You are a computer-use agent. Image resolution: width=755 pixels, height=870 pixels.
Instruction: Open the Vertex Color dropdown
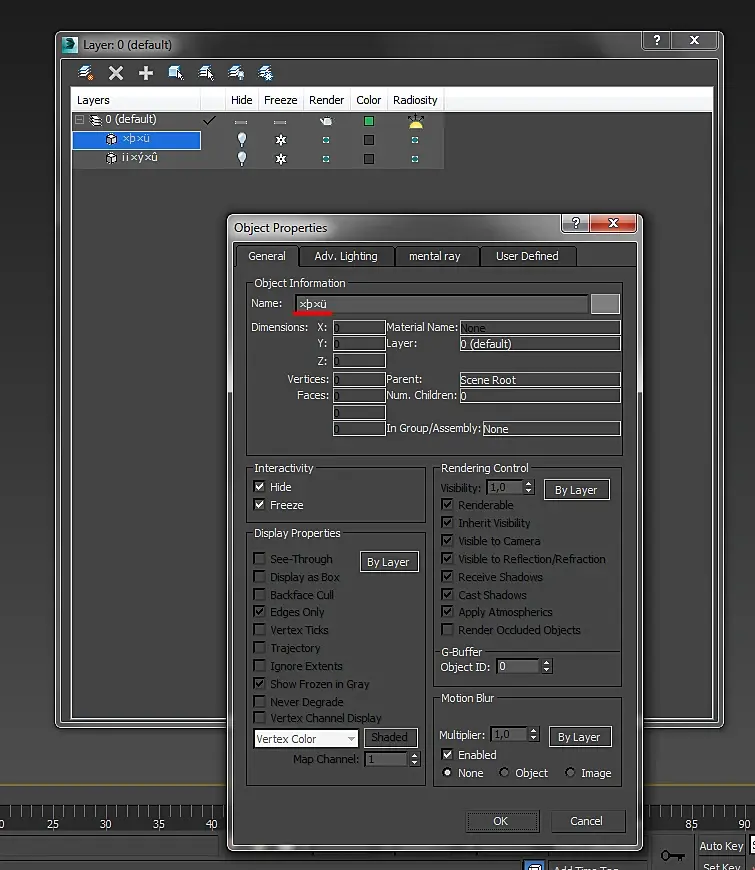306,739
